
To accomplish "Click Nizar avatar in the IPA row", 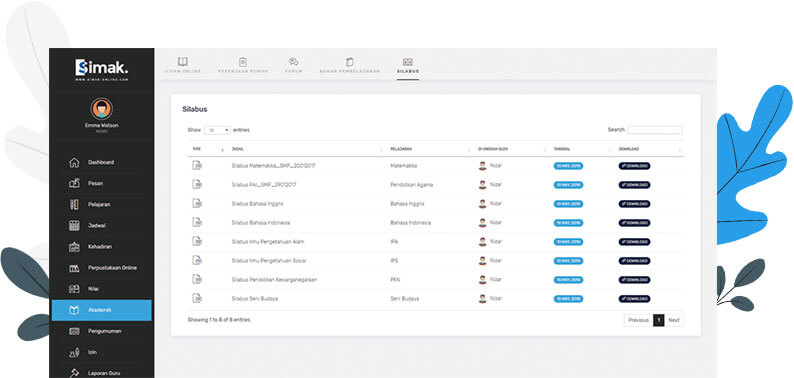I will coord(483,242).
